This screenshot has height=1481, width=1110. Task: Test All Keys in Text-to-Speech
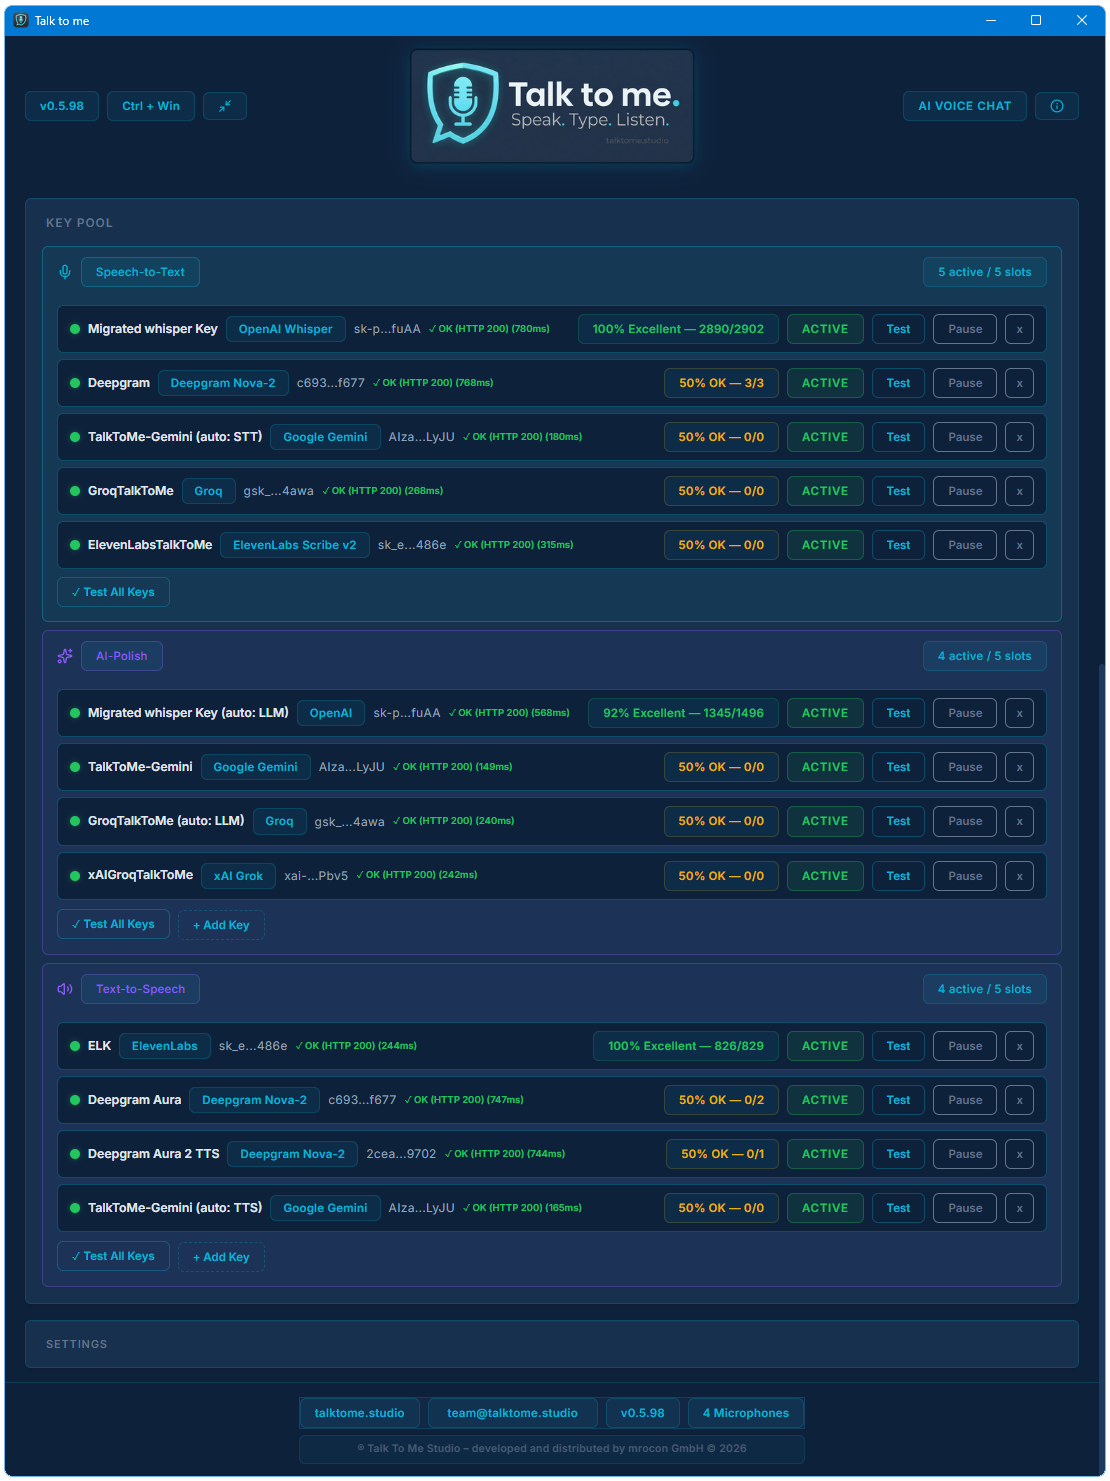click(113, 1256)
